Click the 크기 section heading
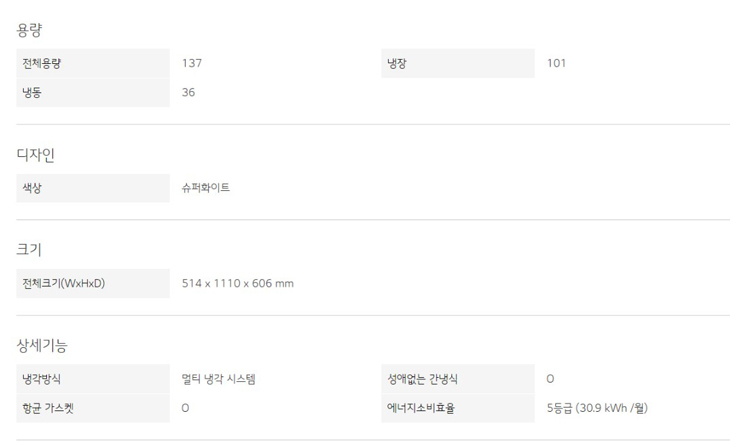 [x=30, y=249]
